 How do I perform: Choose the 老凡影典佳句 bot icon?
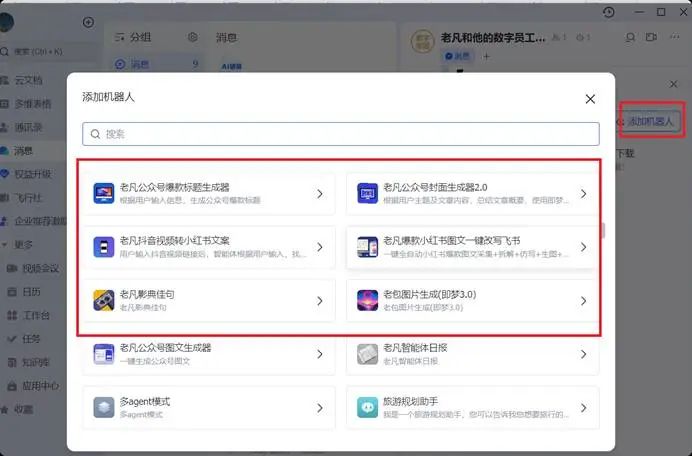click(x=104, y=301)
